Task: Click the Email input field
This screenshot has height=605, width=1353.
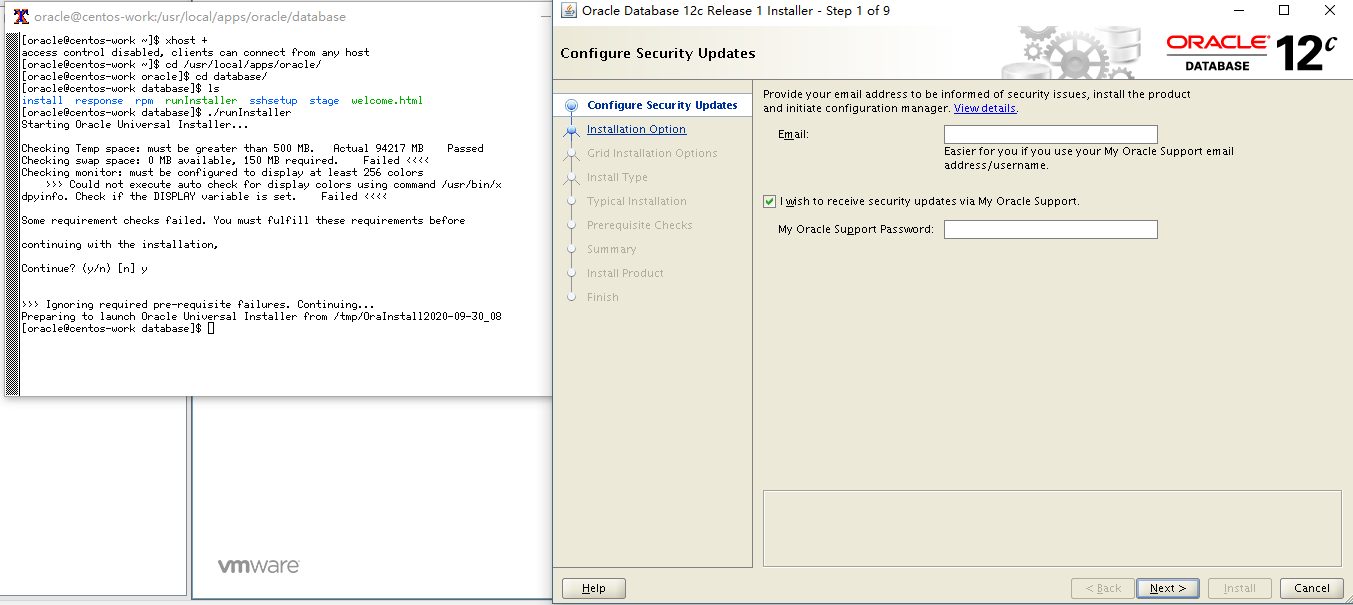Action: pos(1050,134)
